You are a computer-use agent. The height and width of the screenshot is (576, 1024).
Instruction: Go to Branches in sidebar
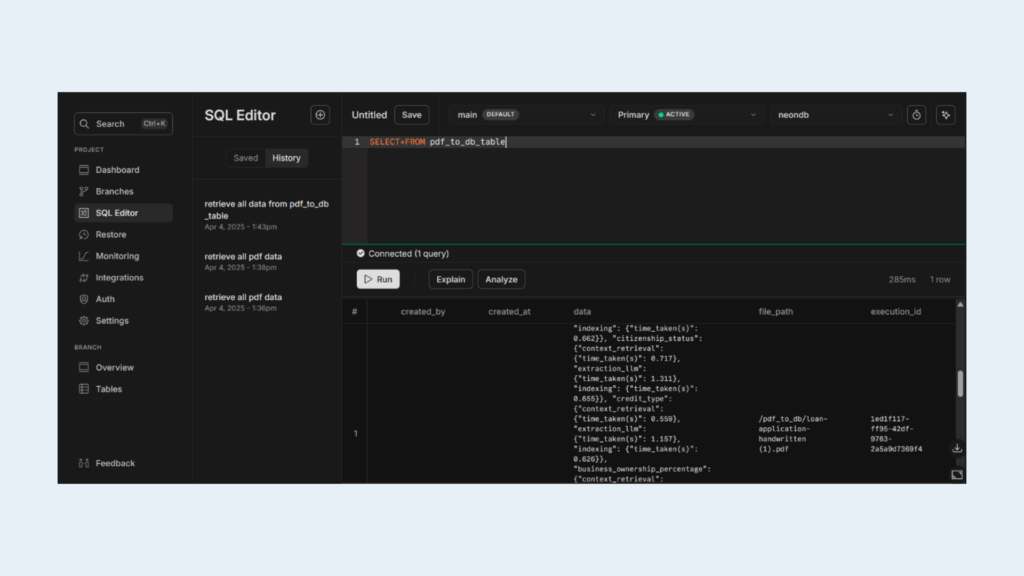[x=114, y=191]
